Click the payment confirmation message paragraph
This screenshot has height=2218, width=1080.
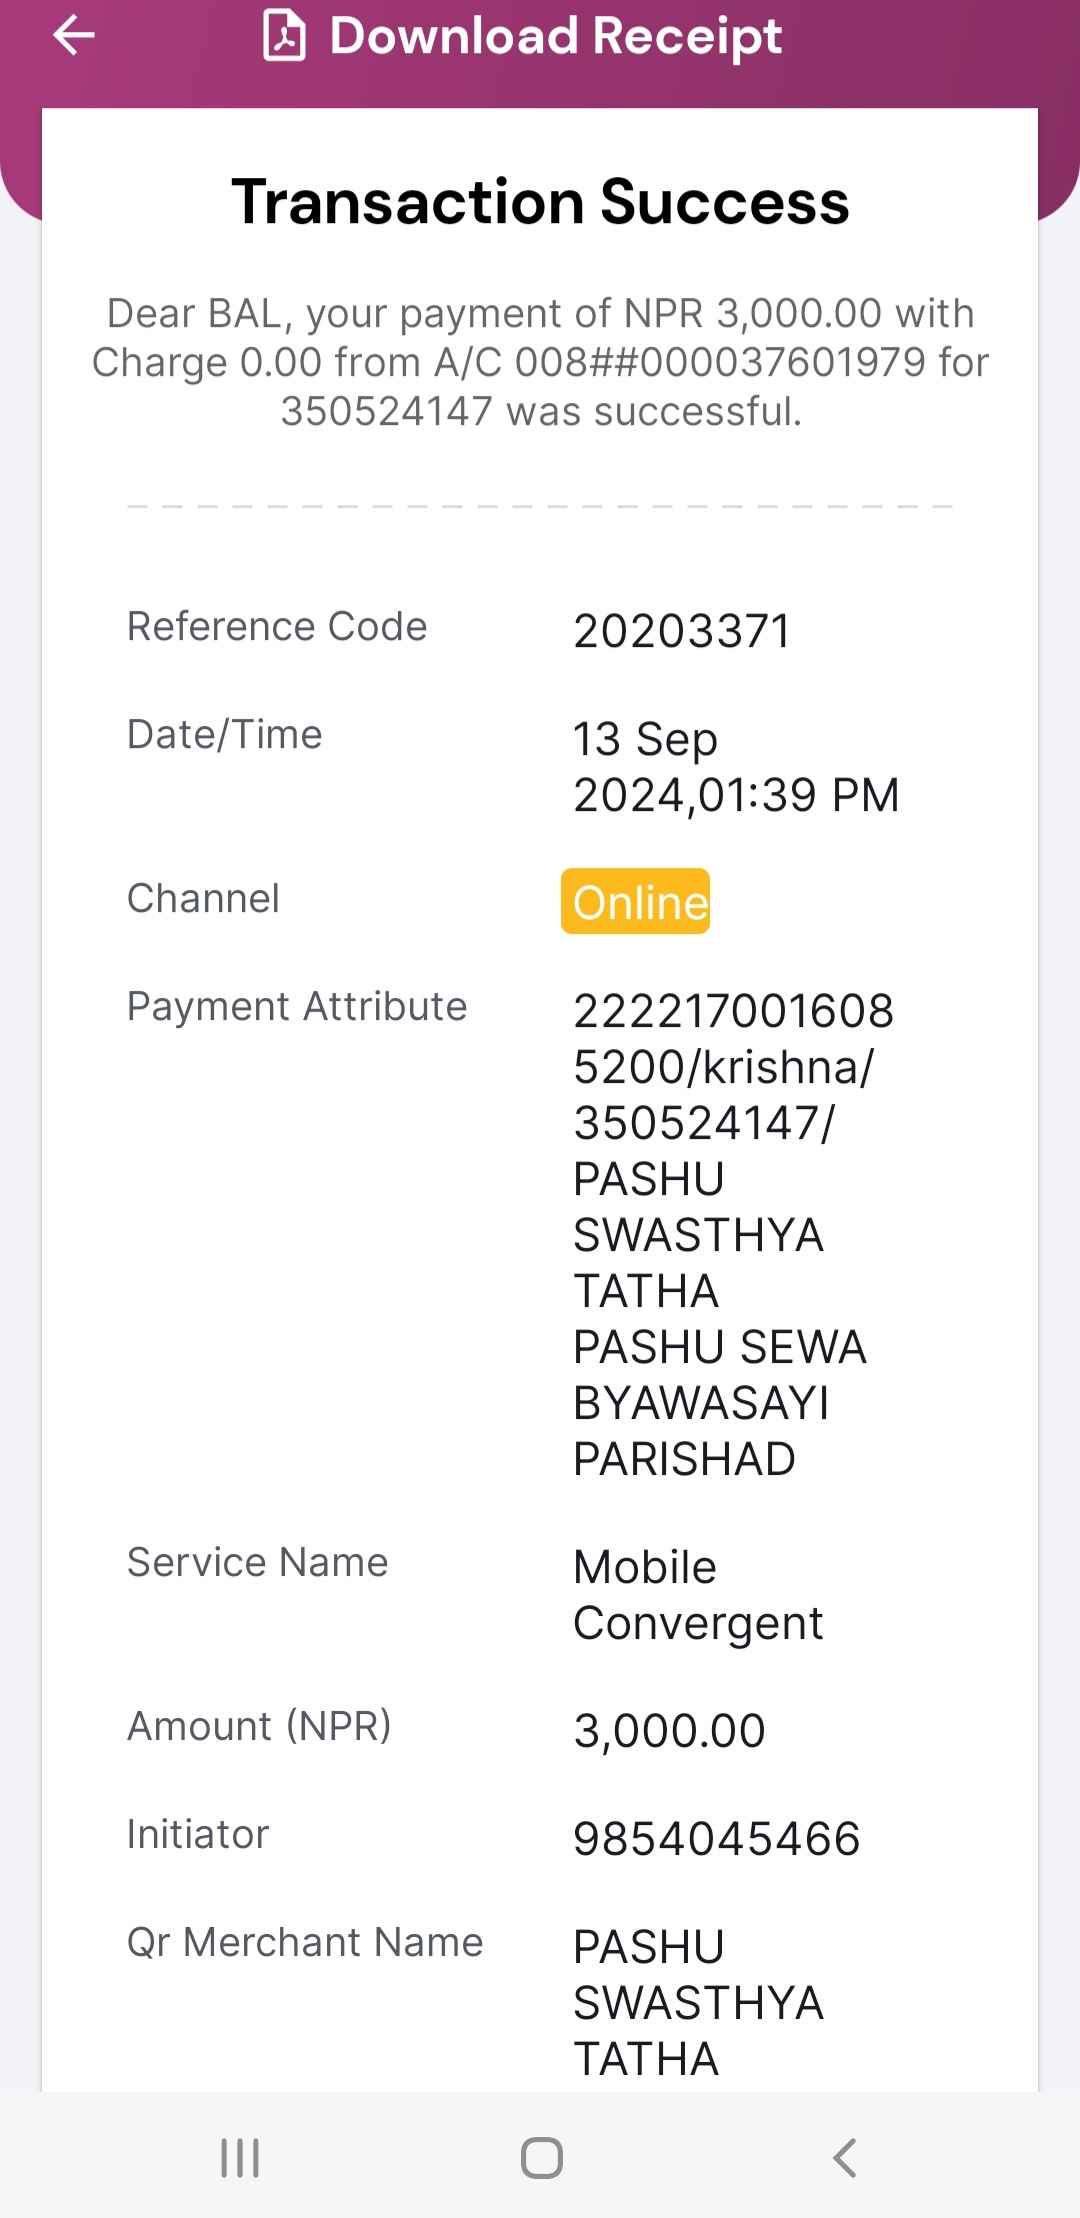(540, 362)
